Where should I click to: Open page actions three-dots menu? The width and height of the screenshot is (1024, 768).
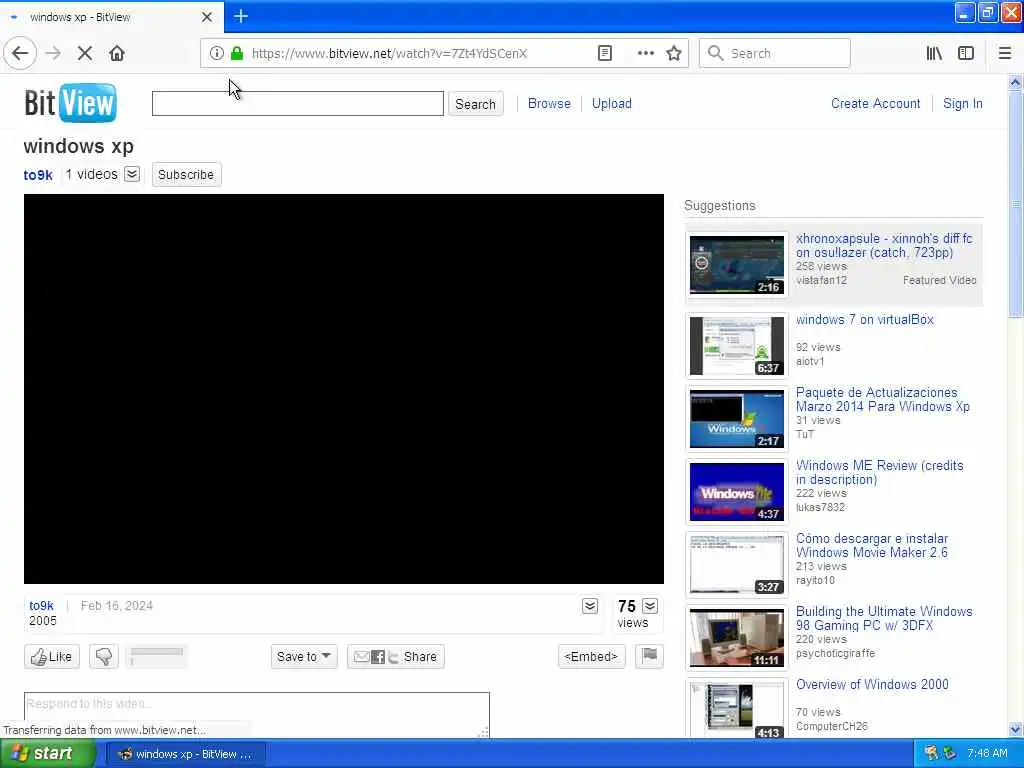tap(645, 54)
